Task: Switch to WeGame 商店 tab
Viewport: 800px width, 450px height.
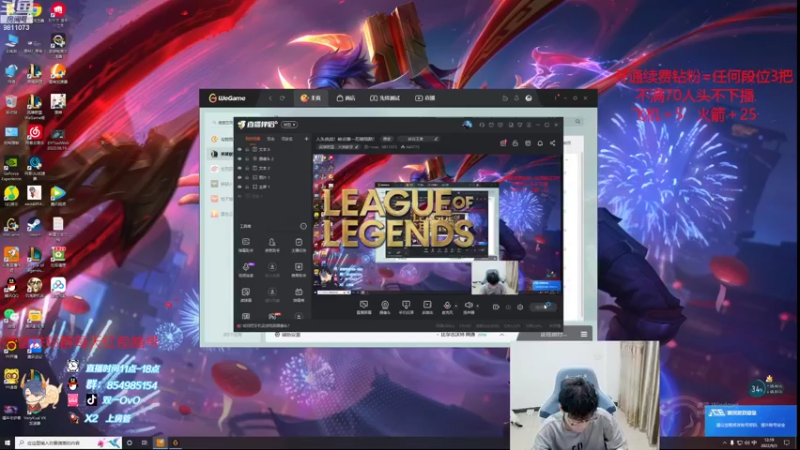Action: coord(346,98)
